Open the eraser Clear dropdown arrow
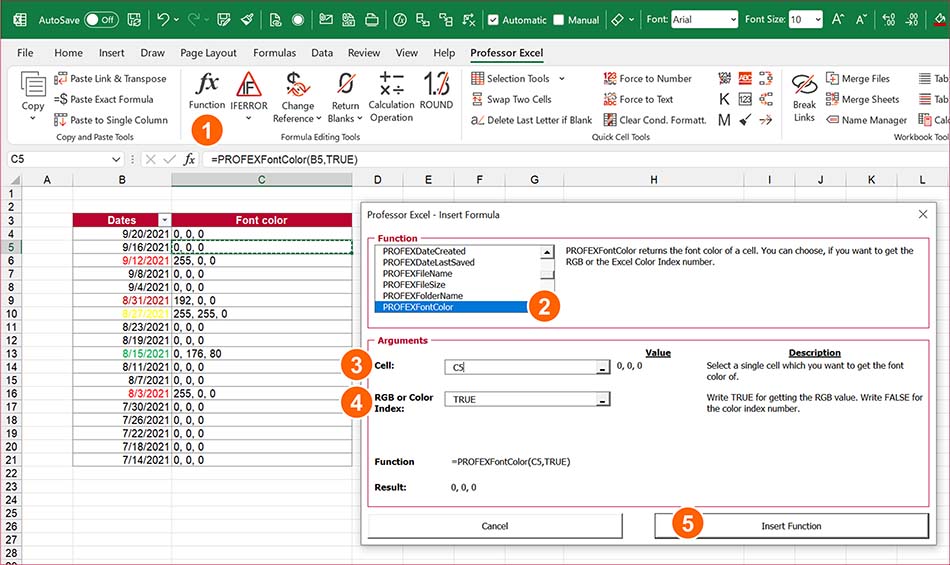 point(632,20)
